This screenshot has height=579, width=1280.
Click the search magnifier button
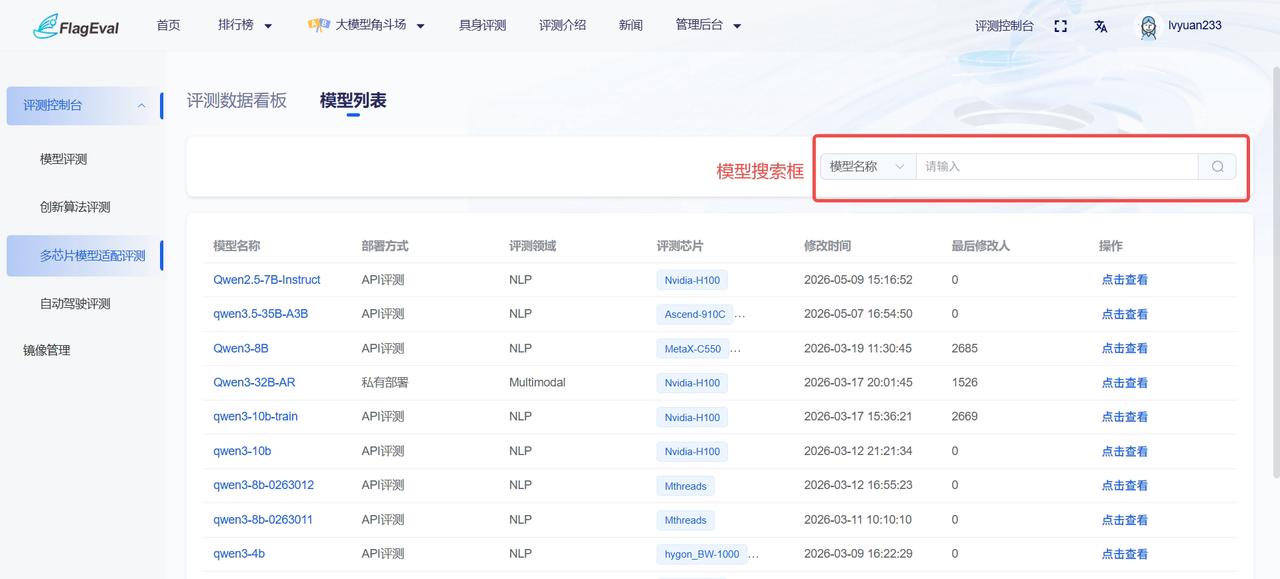pyautogui.click(x=1217, y=167)
